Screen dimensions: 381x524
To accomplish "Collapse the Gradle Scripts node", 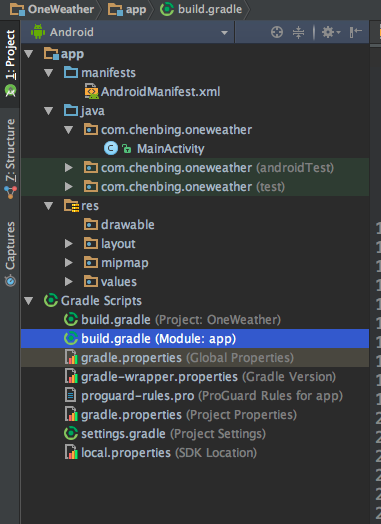I will [29, 301].
